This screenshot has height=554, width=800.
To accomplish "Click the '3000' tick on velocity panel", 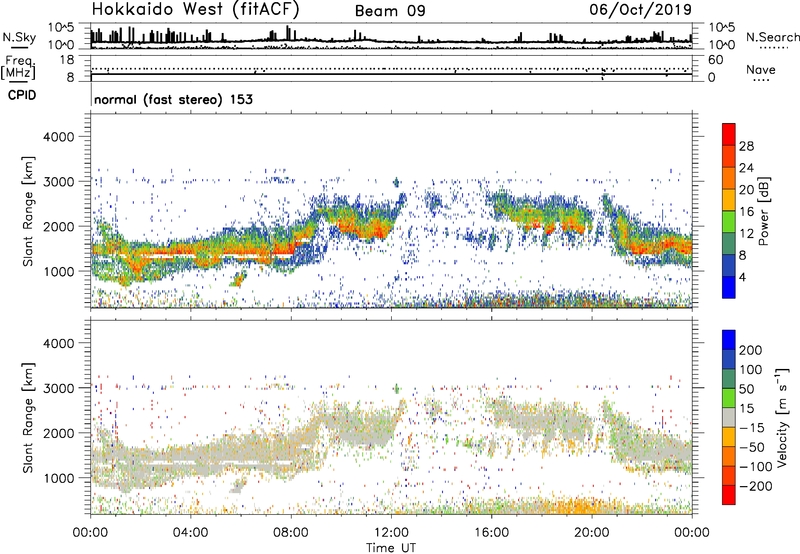I will coord(59,388).
